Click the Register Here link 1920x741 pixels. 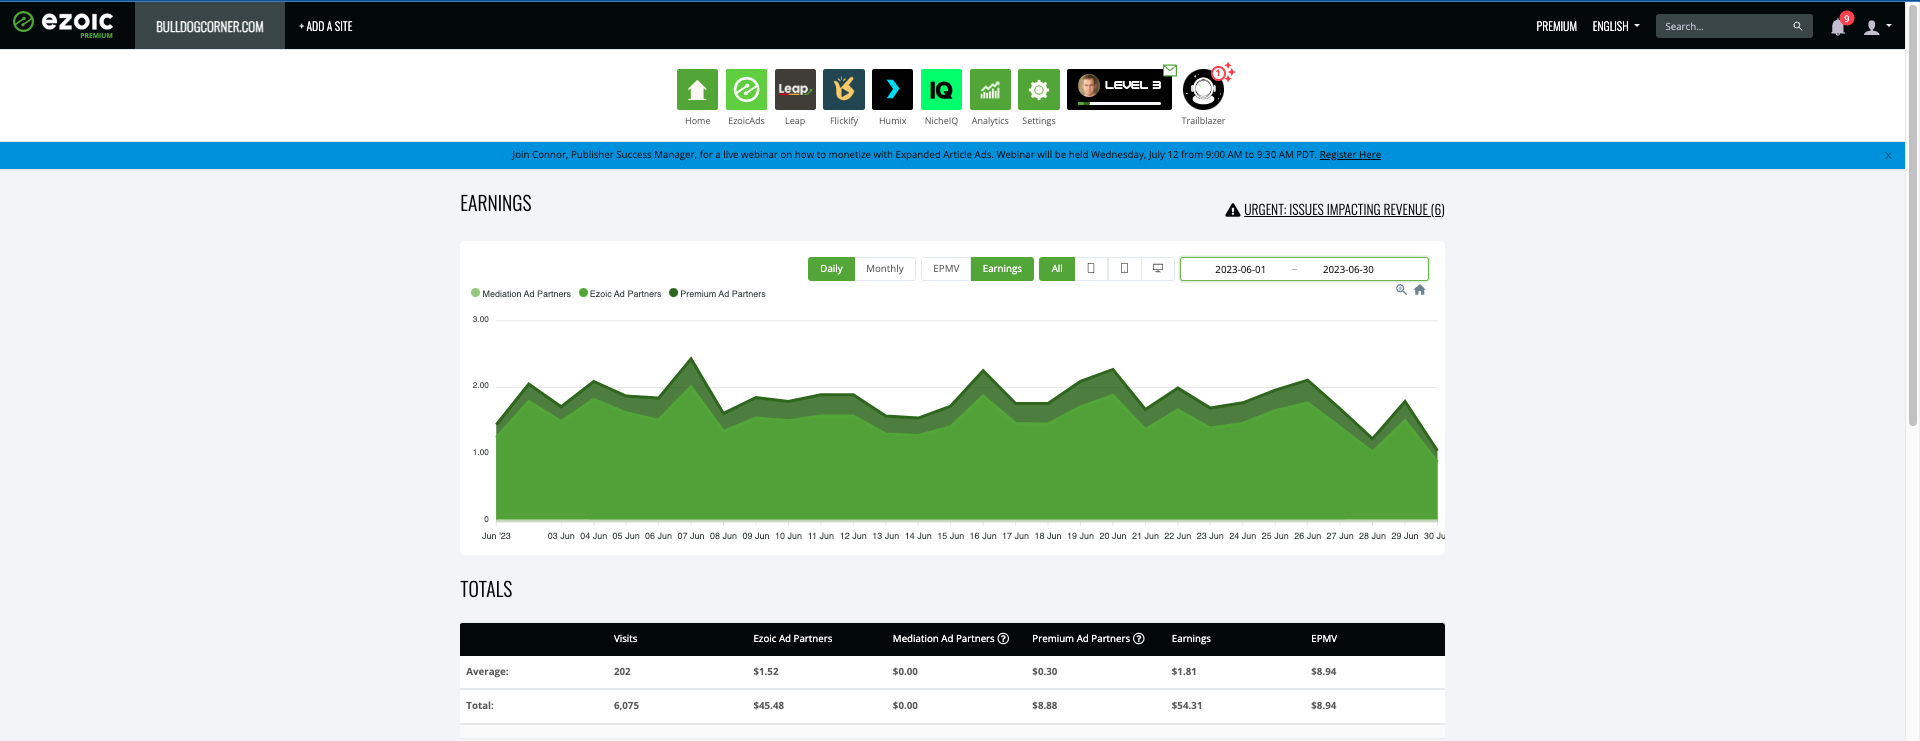point(1350,155)
